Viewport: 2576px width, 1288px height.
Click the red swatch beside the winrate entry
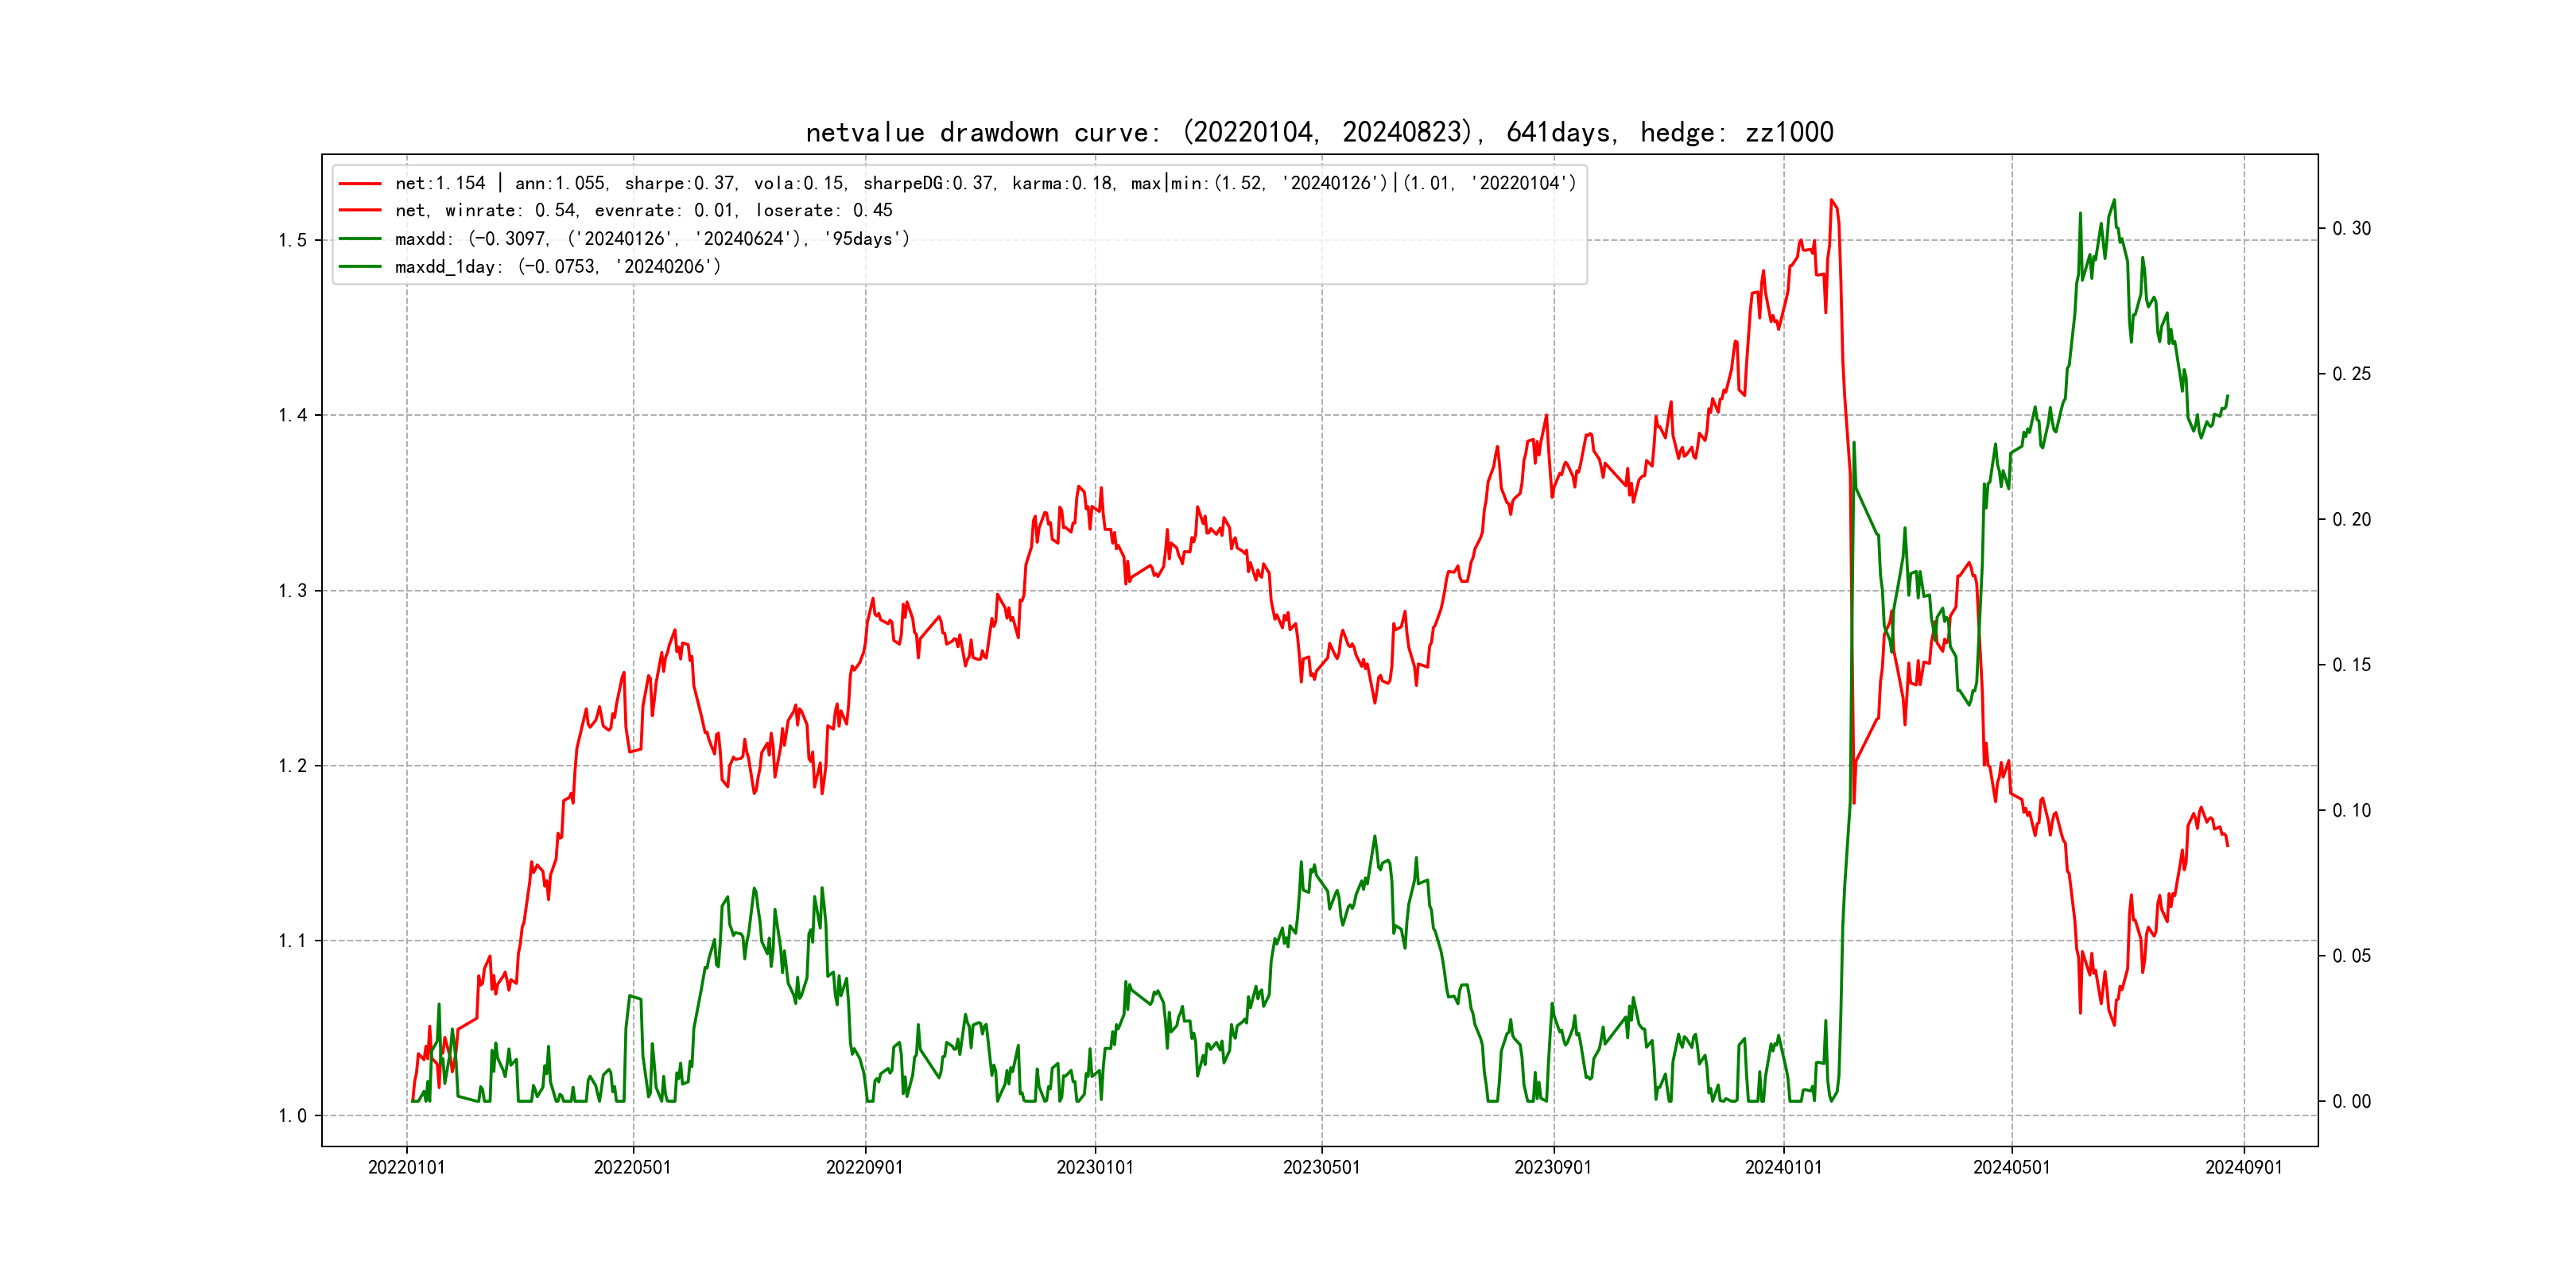[x=360, y=211]
